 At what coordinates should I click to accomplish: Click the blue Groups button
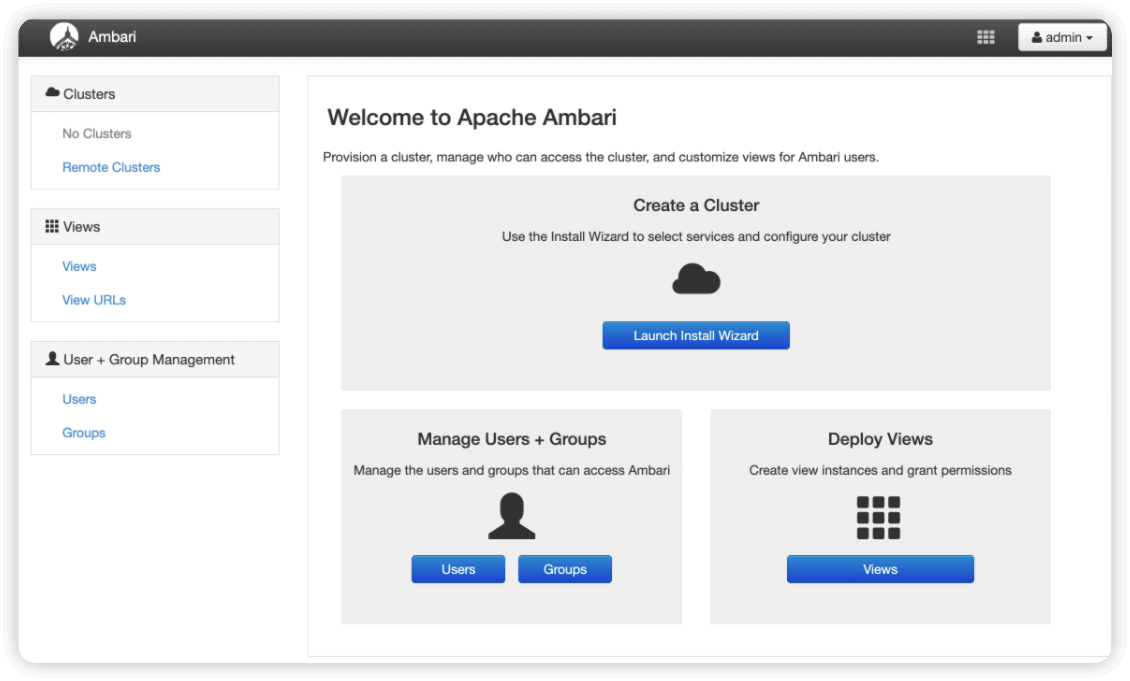point(565,569)
